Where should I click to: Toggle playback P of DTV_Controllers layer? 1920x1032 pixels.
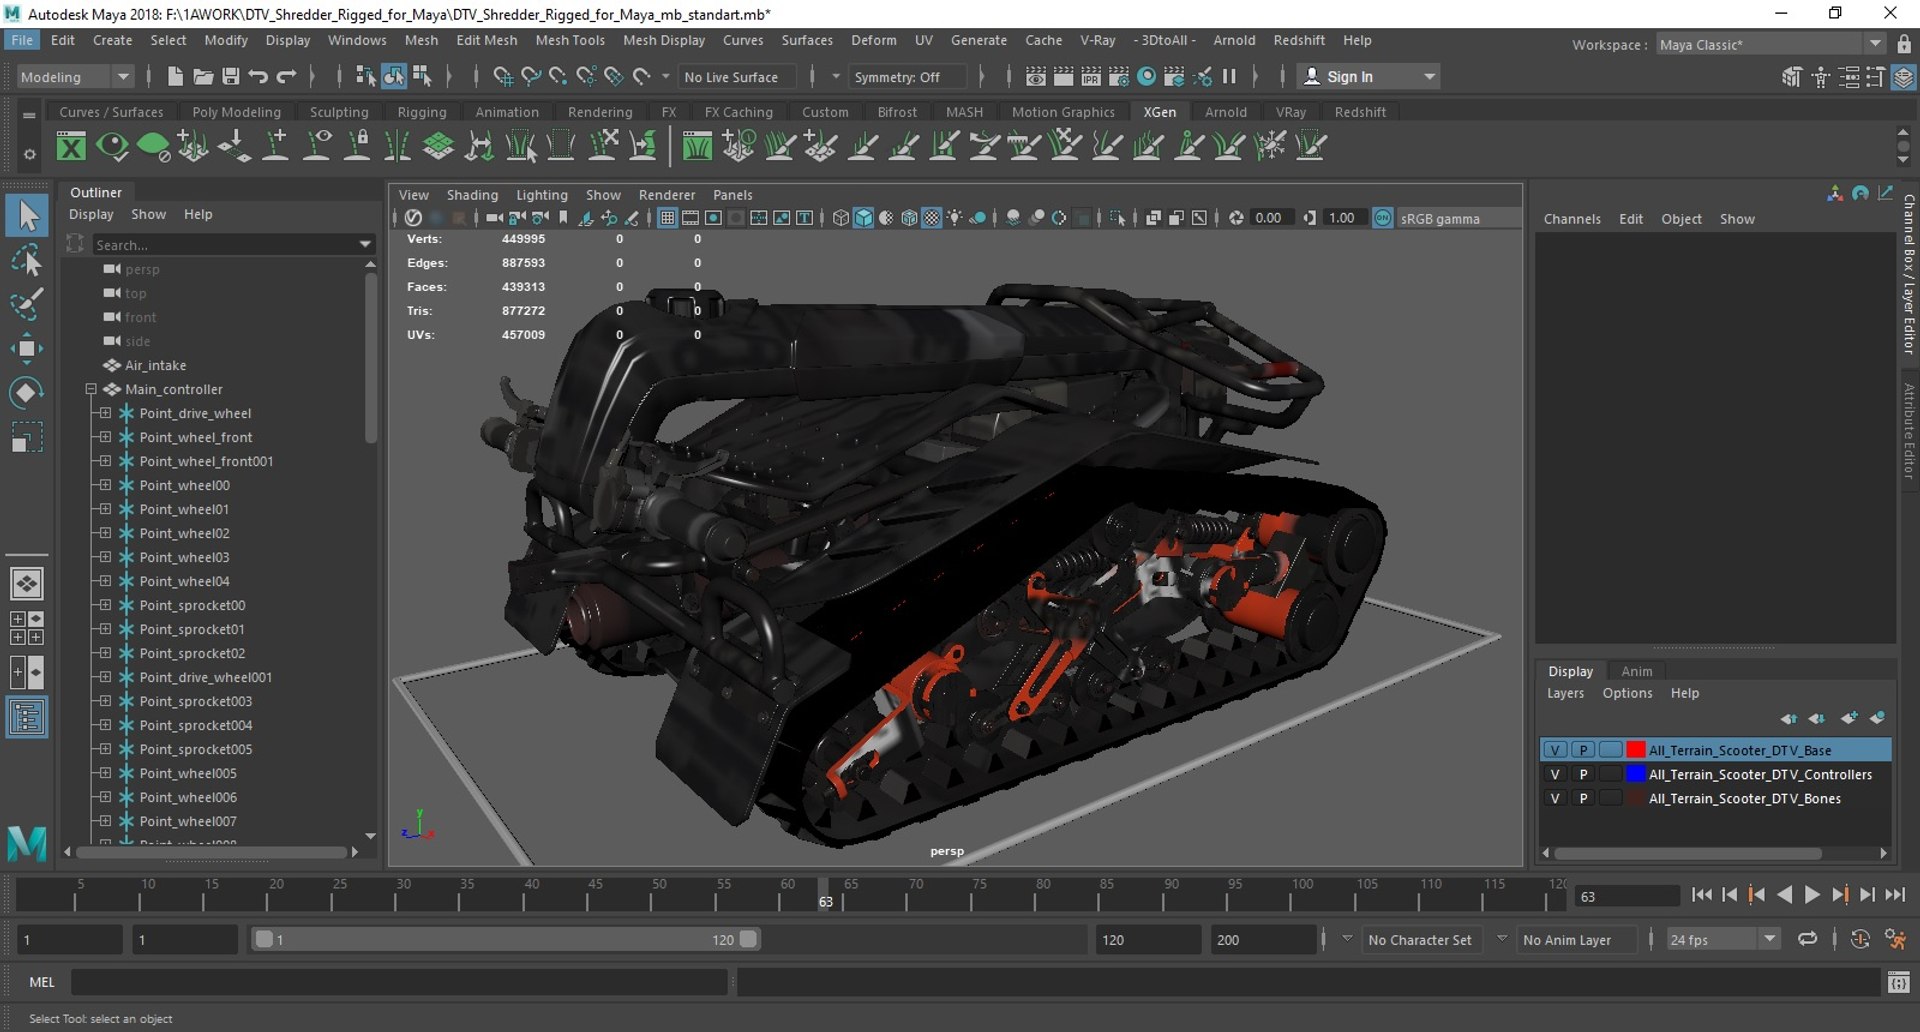(x=1583, y=774)
